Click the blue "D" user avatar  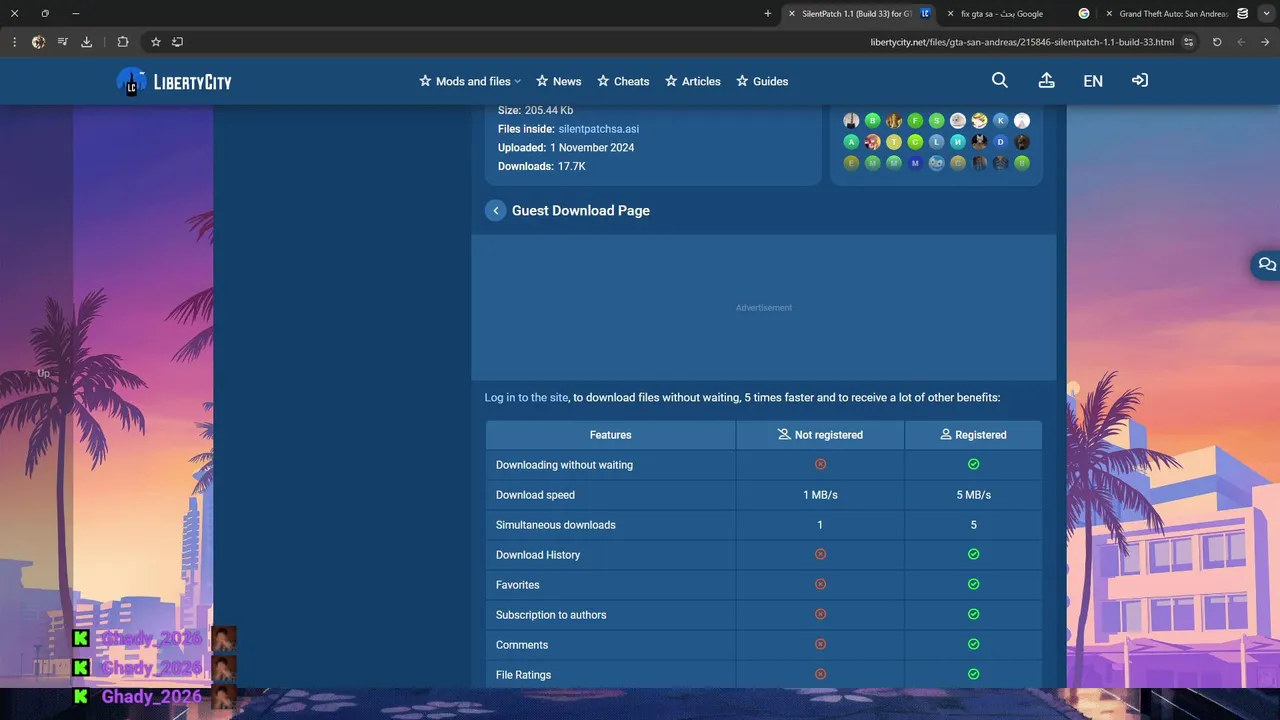pyautogui.click(x=1000, y=142)
